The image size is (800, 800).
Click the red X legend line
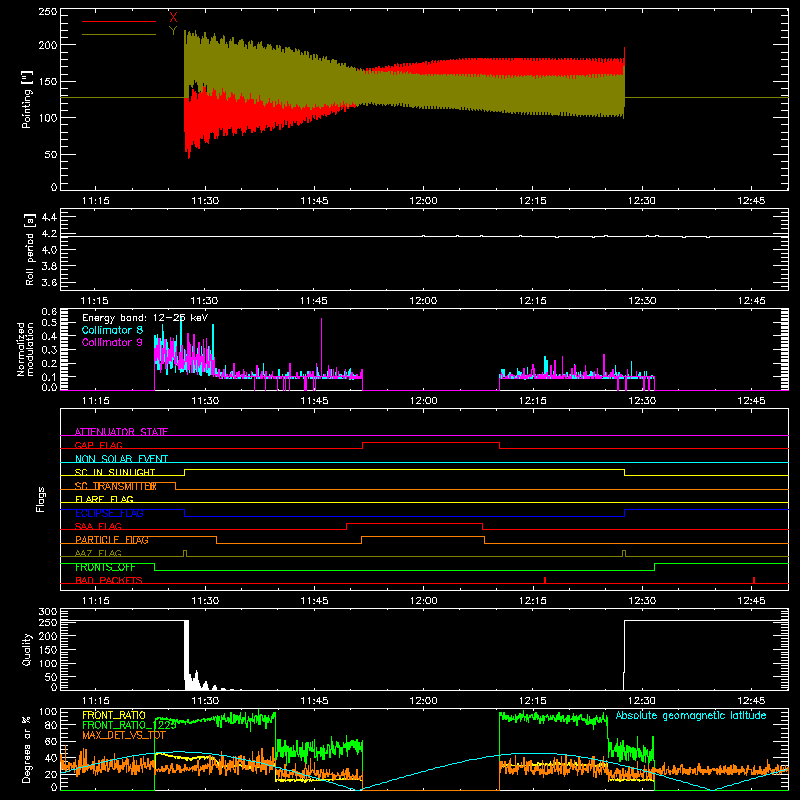tap(119, 21)
